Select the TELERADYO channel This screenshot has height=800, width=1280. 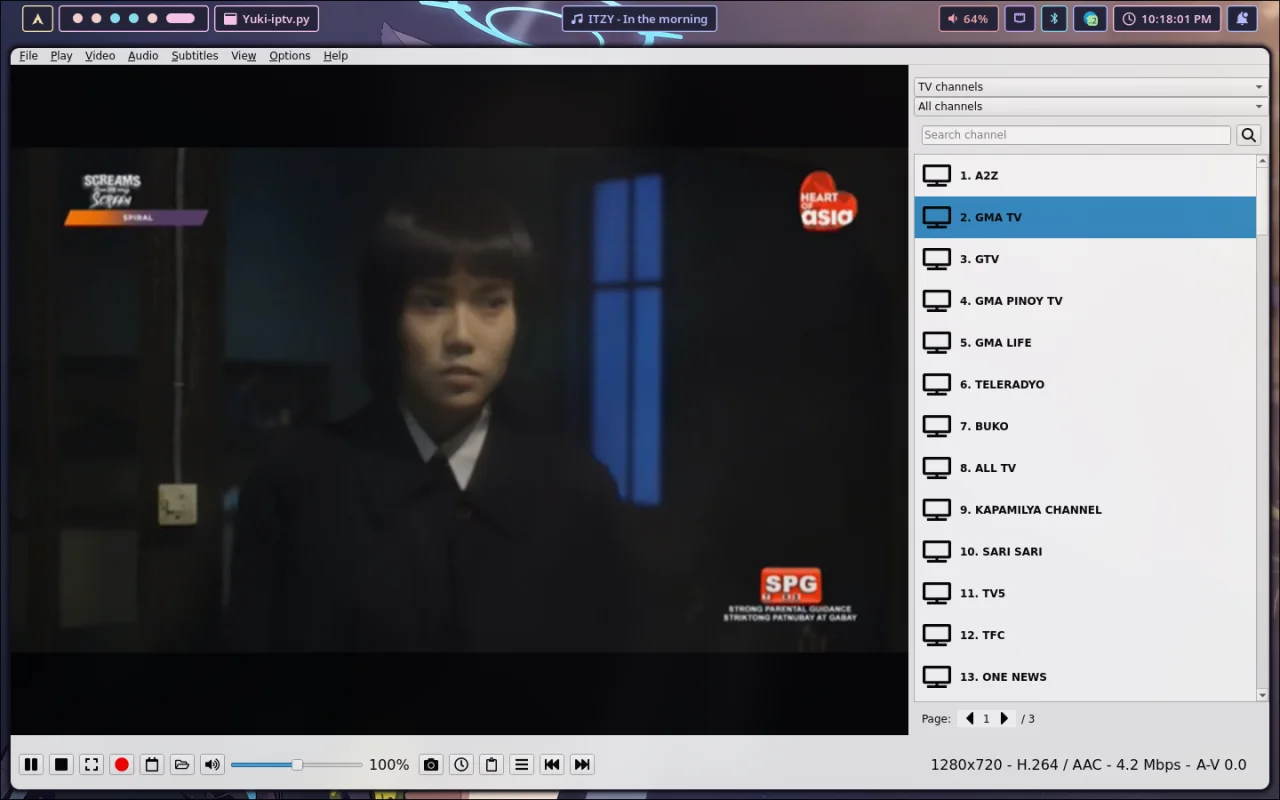(x=1085, y=385)
